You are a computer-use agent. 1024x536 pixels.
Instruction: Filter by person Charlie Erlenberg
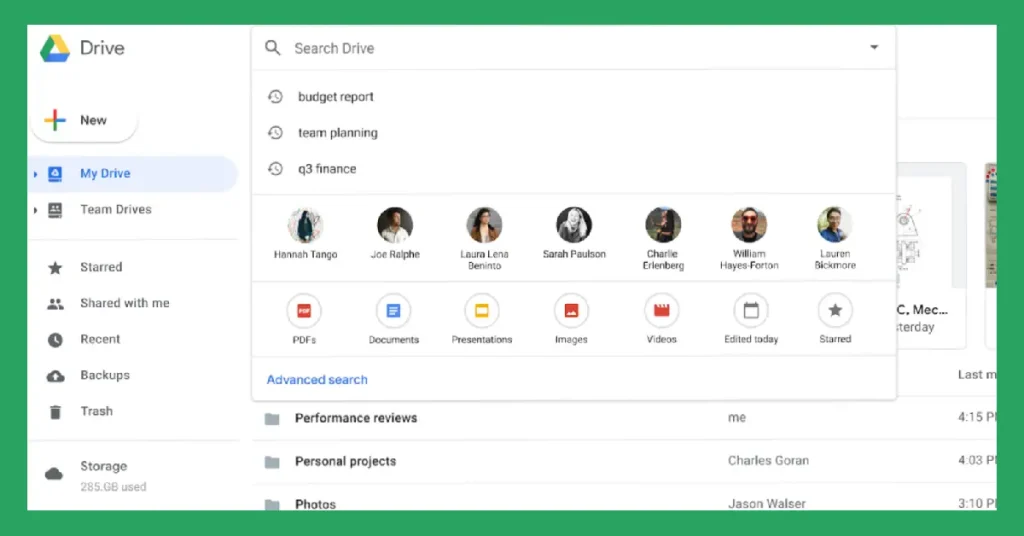[663, 238]
